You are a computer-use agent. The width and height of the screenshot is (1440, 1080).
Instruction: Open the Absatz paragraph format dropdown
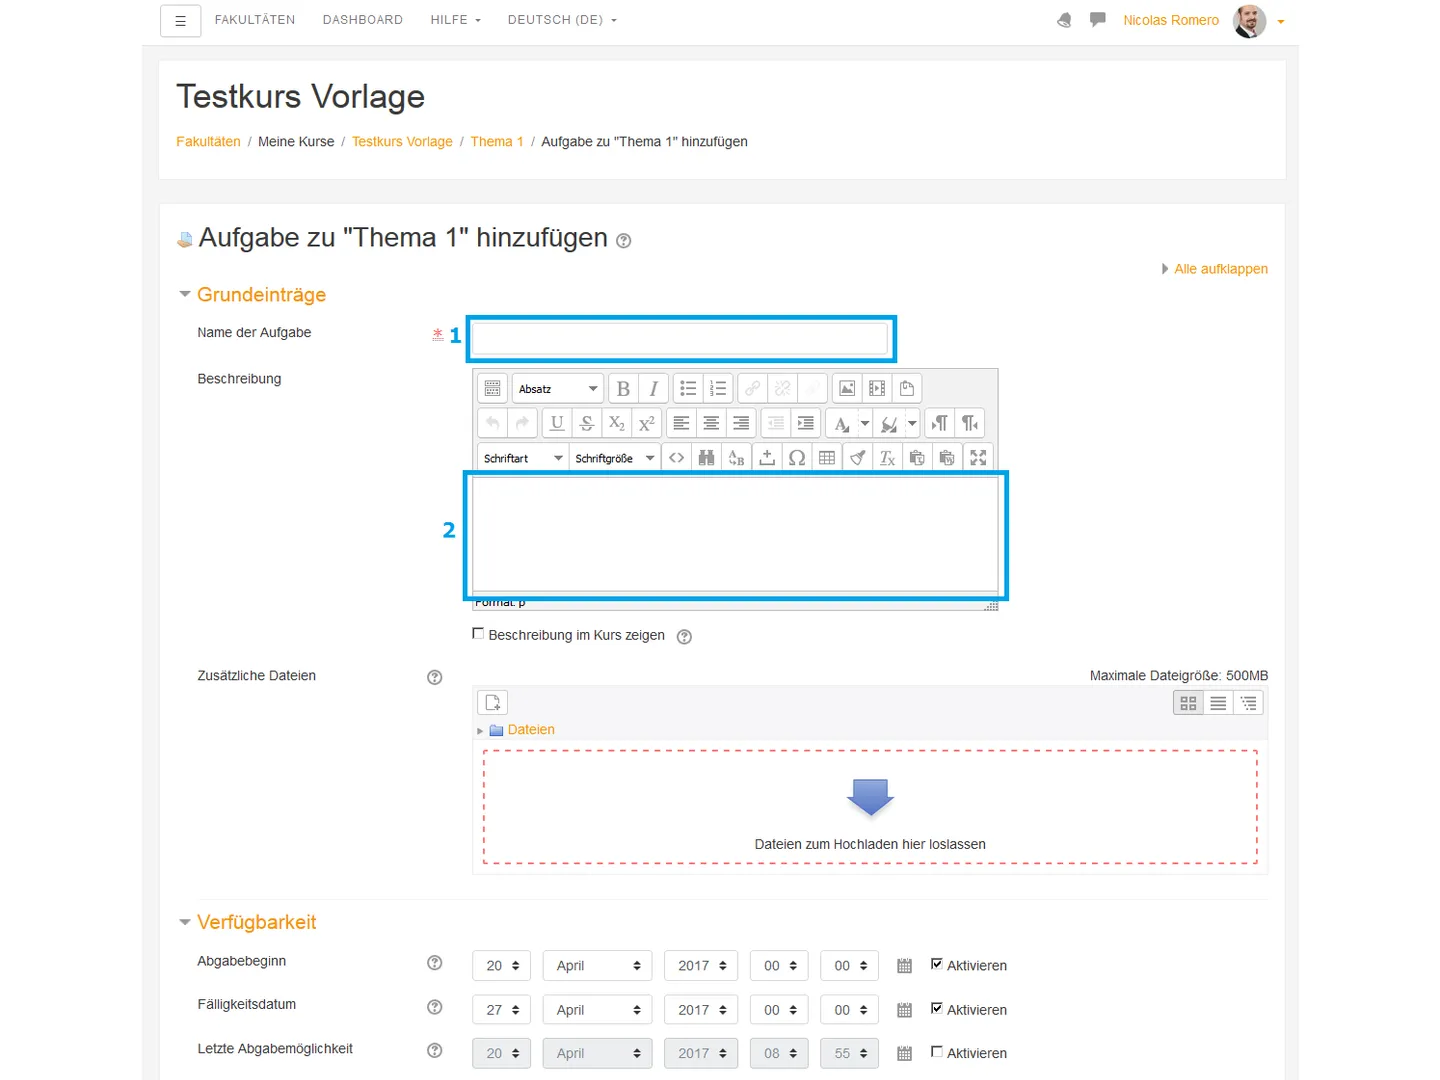(x=558, y=389)
